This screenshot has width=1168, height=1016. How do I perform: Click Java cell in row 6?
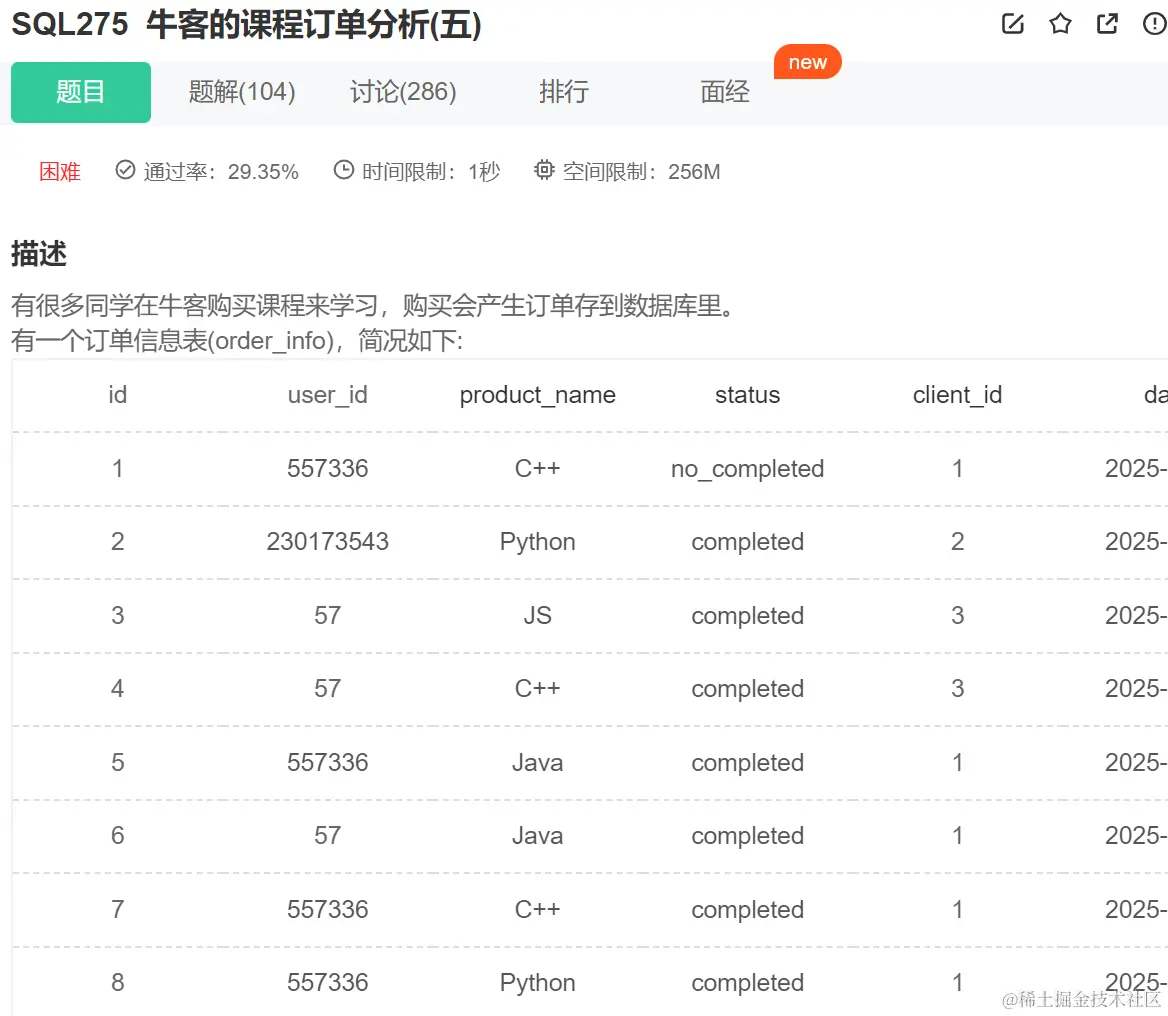click(538, 836)
